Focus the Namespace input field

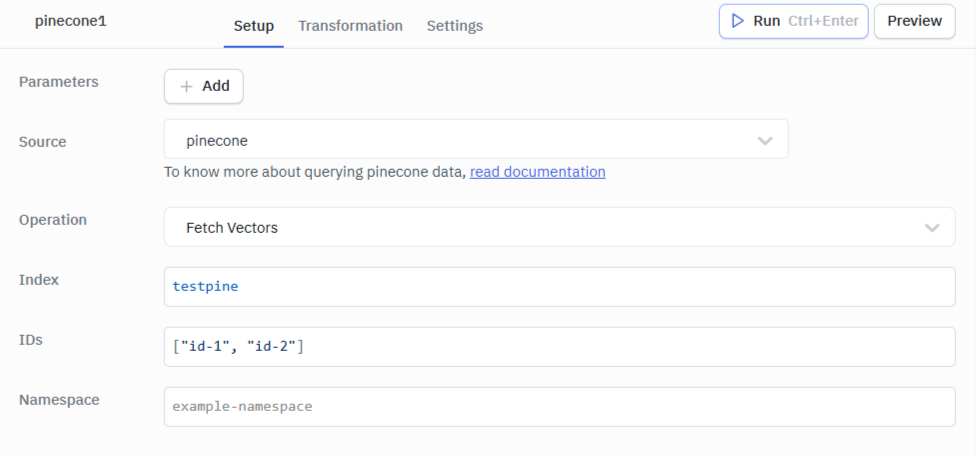coord(560,407)
